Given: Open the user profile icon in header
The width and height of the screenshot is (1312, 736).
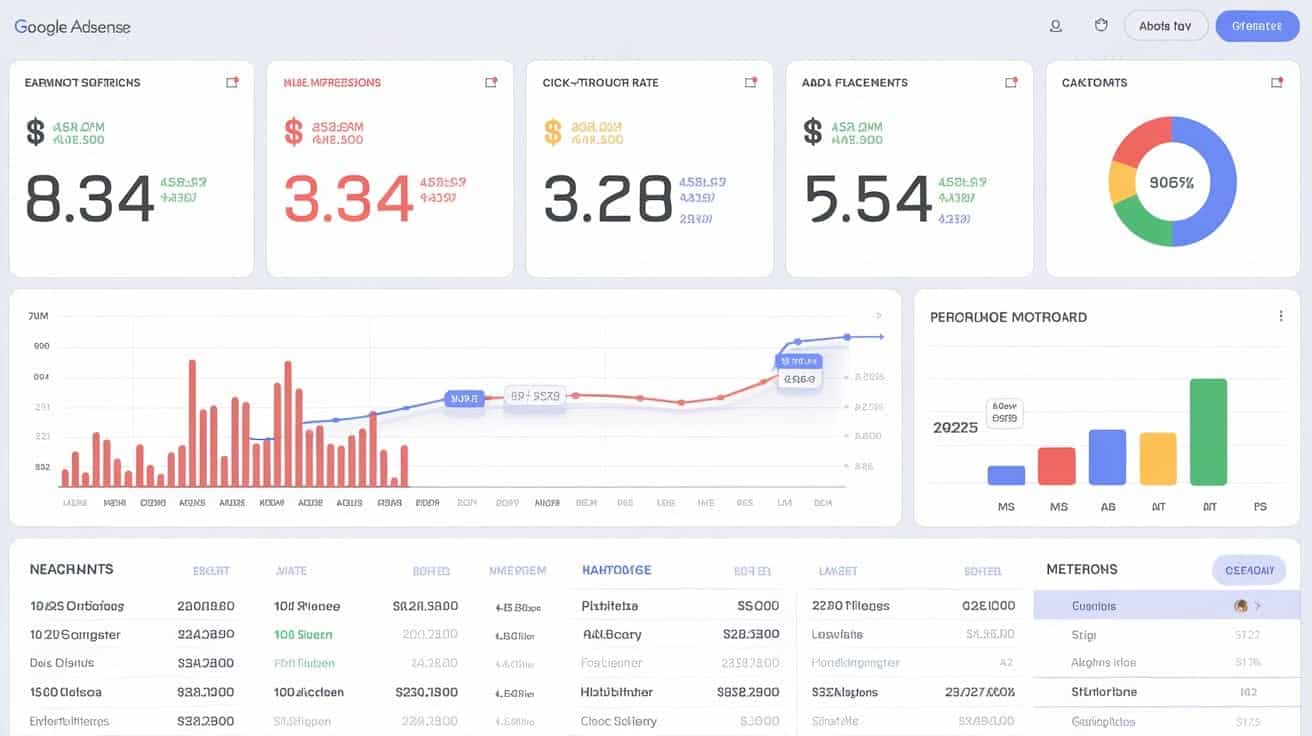Looking at the screenshot, I should coord(1055,26).
